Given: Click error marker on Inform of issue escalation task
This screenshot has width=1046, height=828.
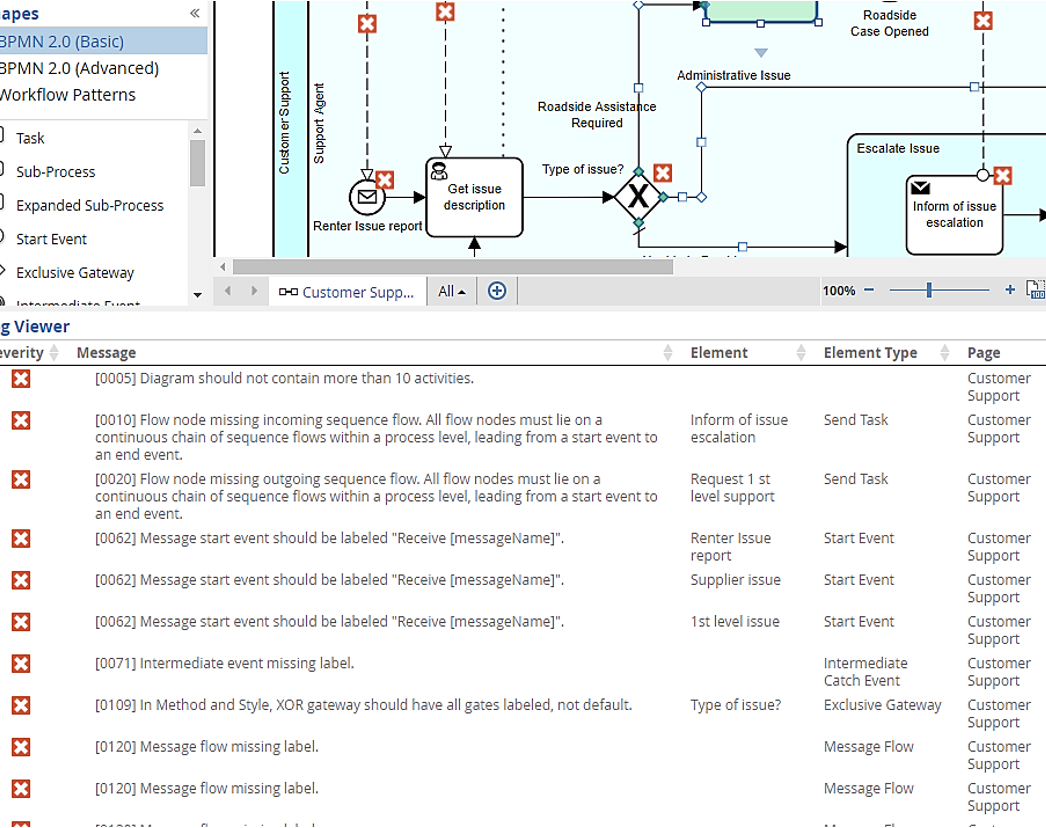Looking at the screenshot, I should (1003, 176).
